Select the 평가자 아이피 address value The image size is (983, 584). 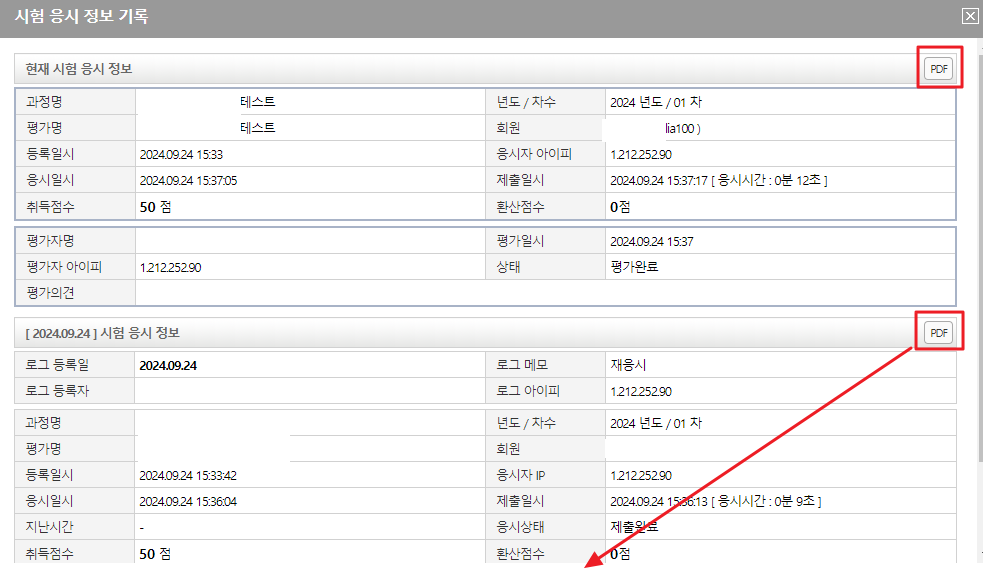pos(171,267)
